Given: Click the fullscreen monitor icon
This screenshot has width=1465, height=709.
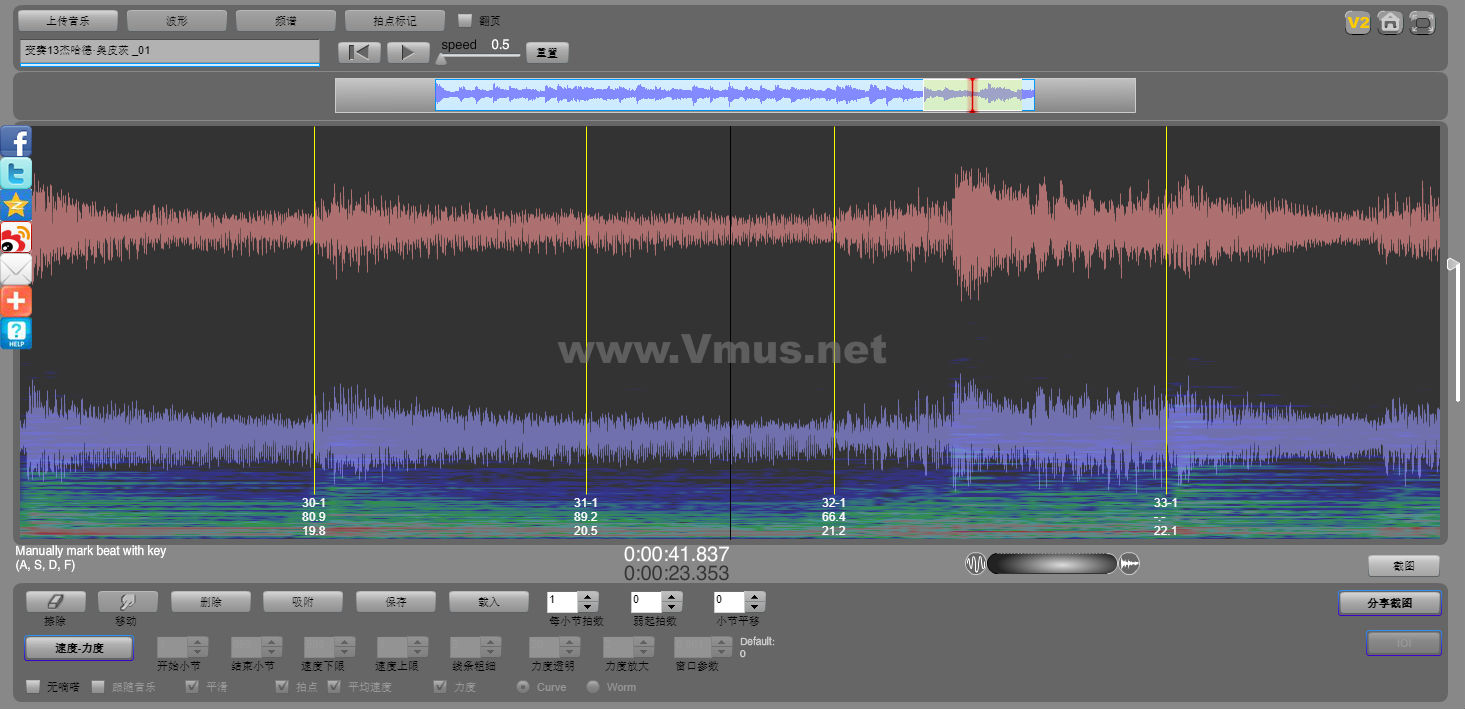Looking at the screenshot, I should pyautogui.click(x=1422, y=23).
